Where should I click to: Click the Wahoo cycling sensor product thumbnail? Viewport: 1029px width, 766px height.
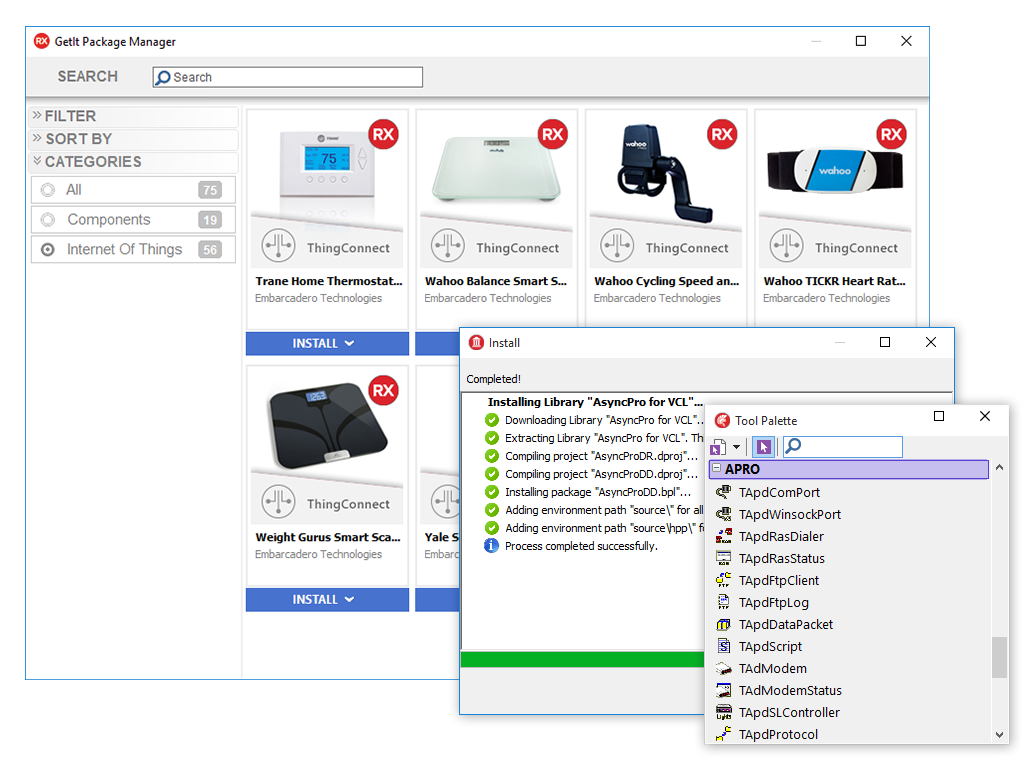[x=663, y=173]
